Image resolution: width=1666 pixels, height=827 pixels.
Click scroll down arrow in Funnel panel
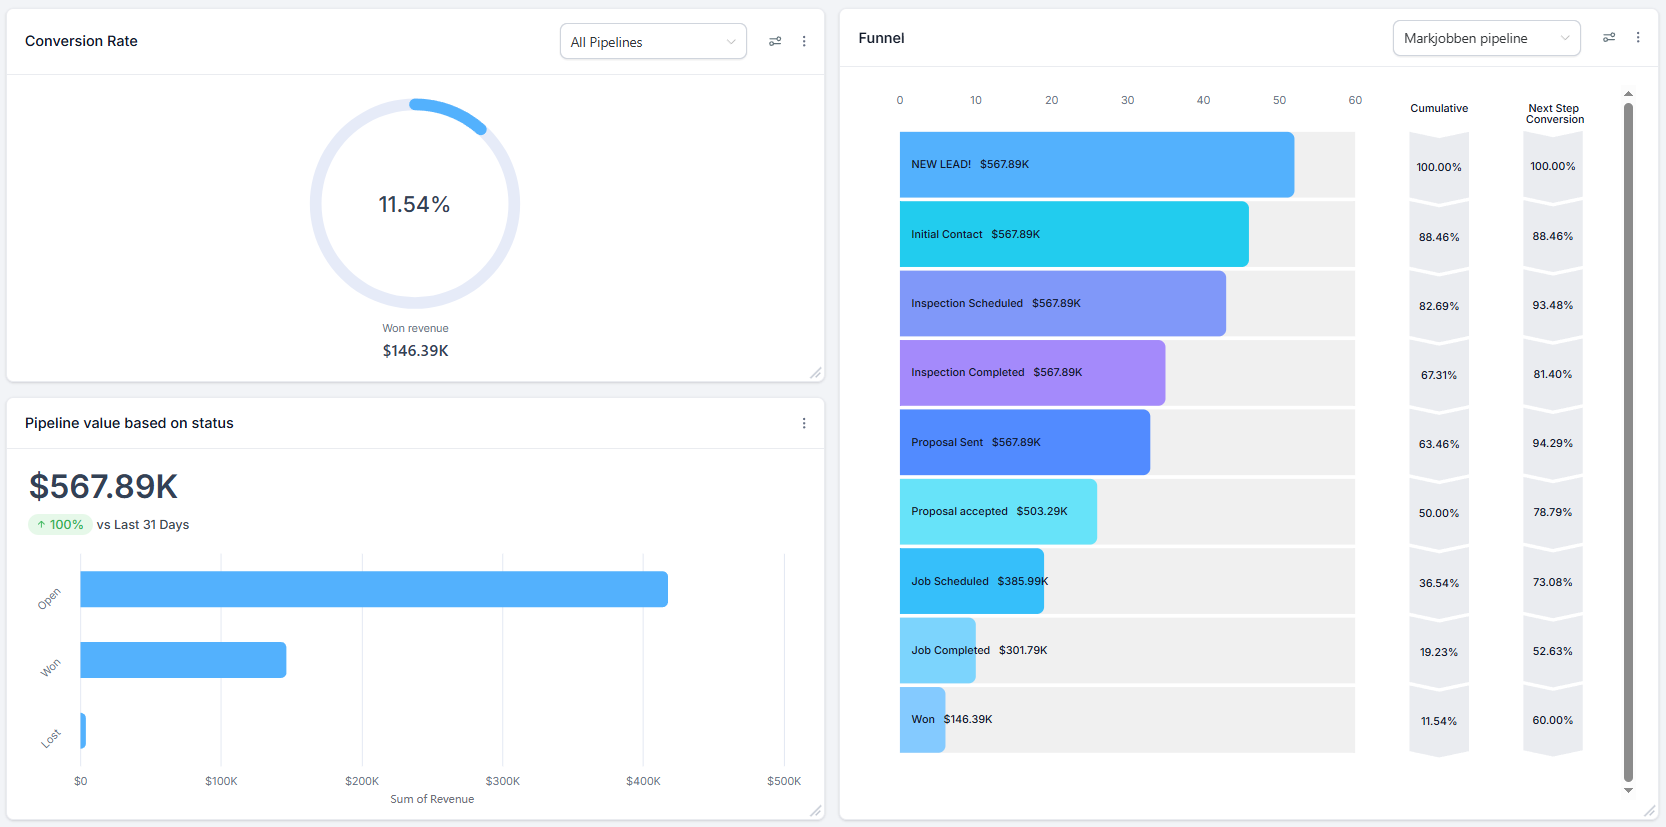click(x=1628, y=791)
